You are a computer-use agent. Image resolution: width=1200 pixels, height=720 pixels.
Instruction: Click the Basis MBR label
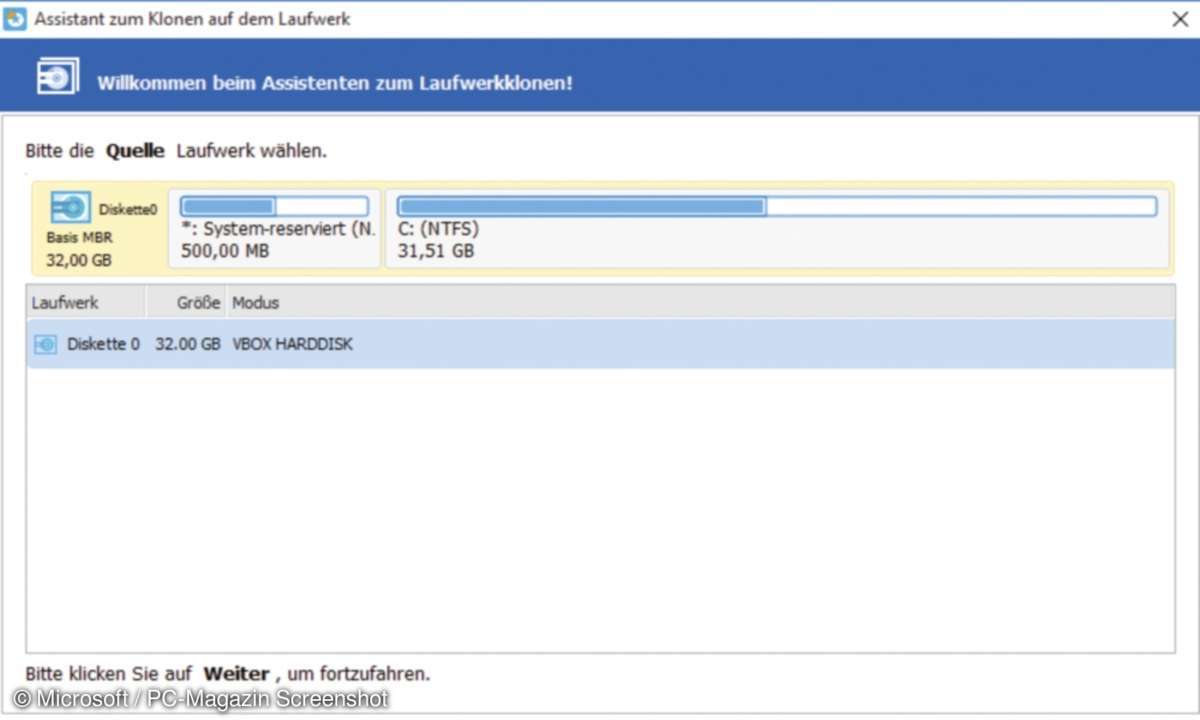pyautogui.click(x=79, y=238)
